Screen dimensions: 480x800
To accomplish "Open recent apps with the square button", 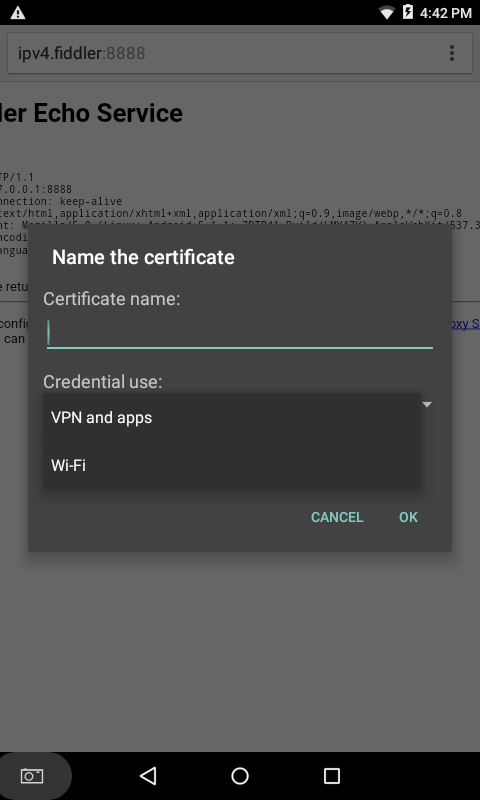I will tap(332, 776).
